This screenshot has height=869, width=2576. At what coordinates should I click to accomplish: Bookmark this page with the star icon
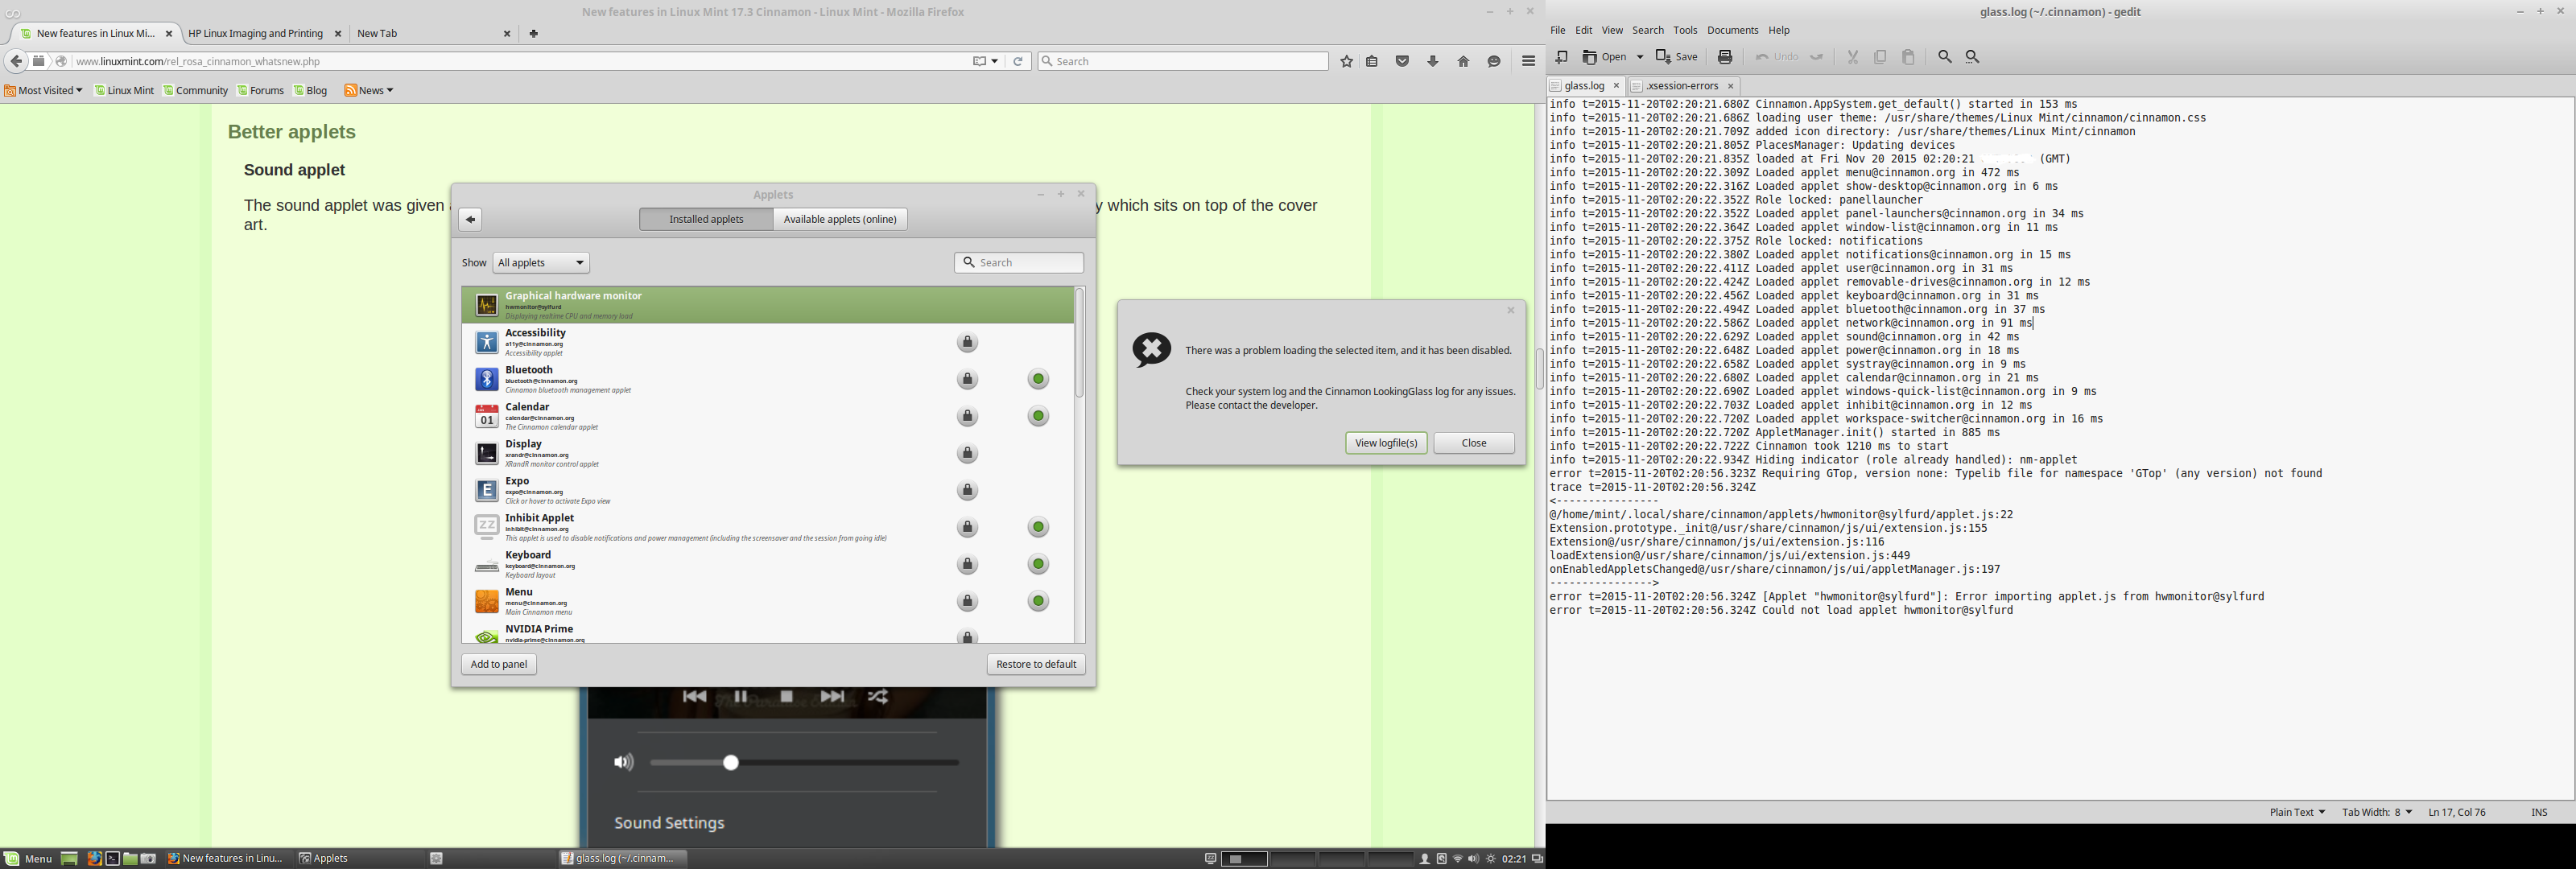point(1347,61)
